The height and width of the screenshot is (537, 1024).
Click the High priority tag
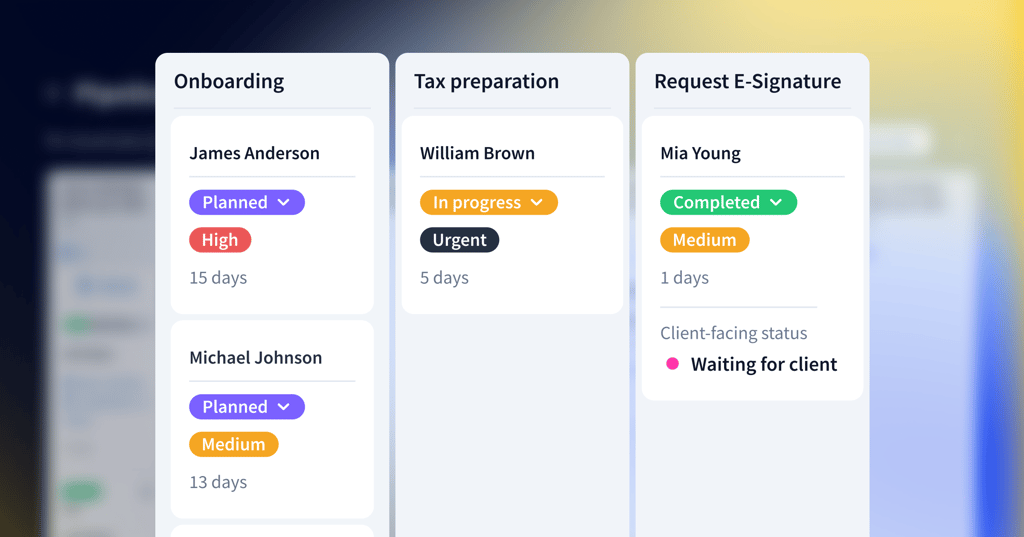coord(220,240)
